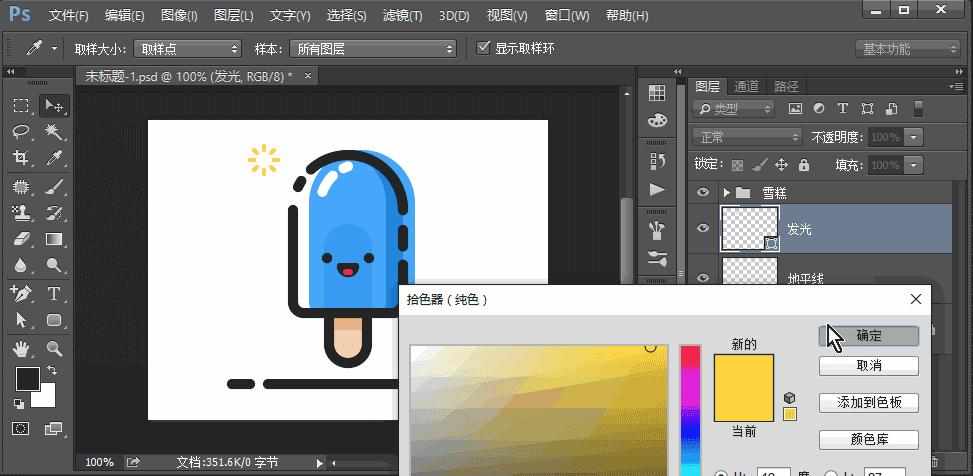Select the Zoom tool

(55, 349)
